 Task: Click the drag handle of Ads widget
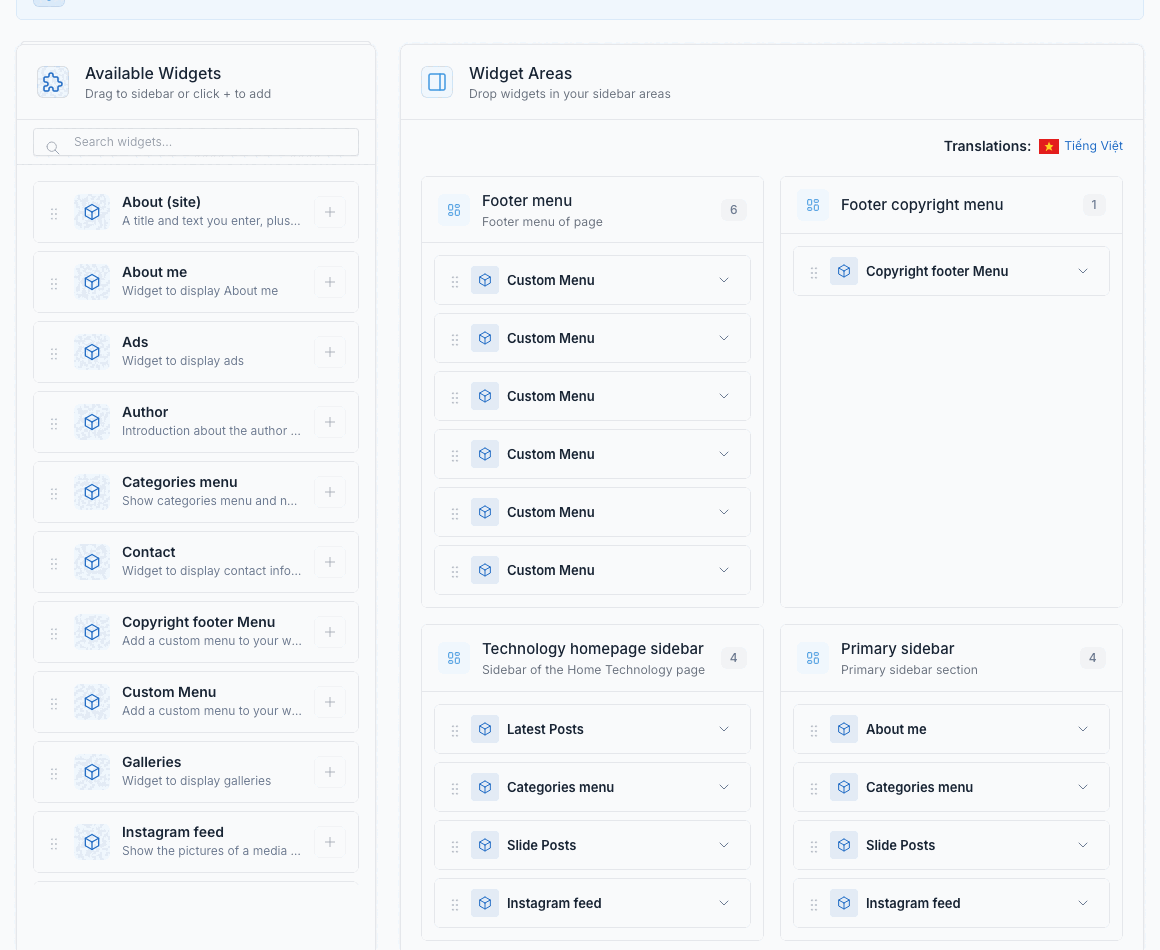tap(54, 353)
